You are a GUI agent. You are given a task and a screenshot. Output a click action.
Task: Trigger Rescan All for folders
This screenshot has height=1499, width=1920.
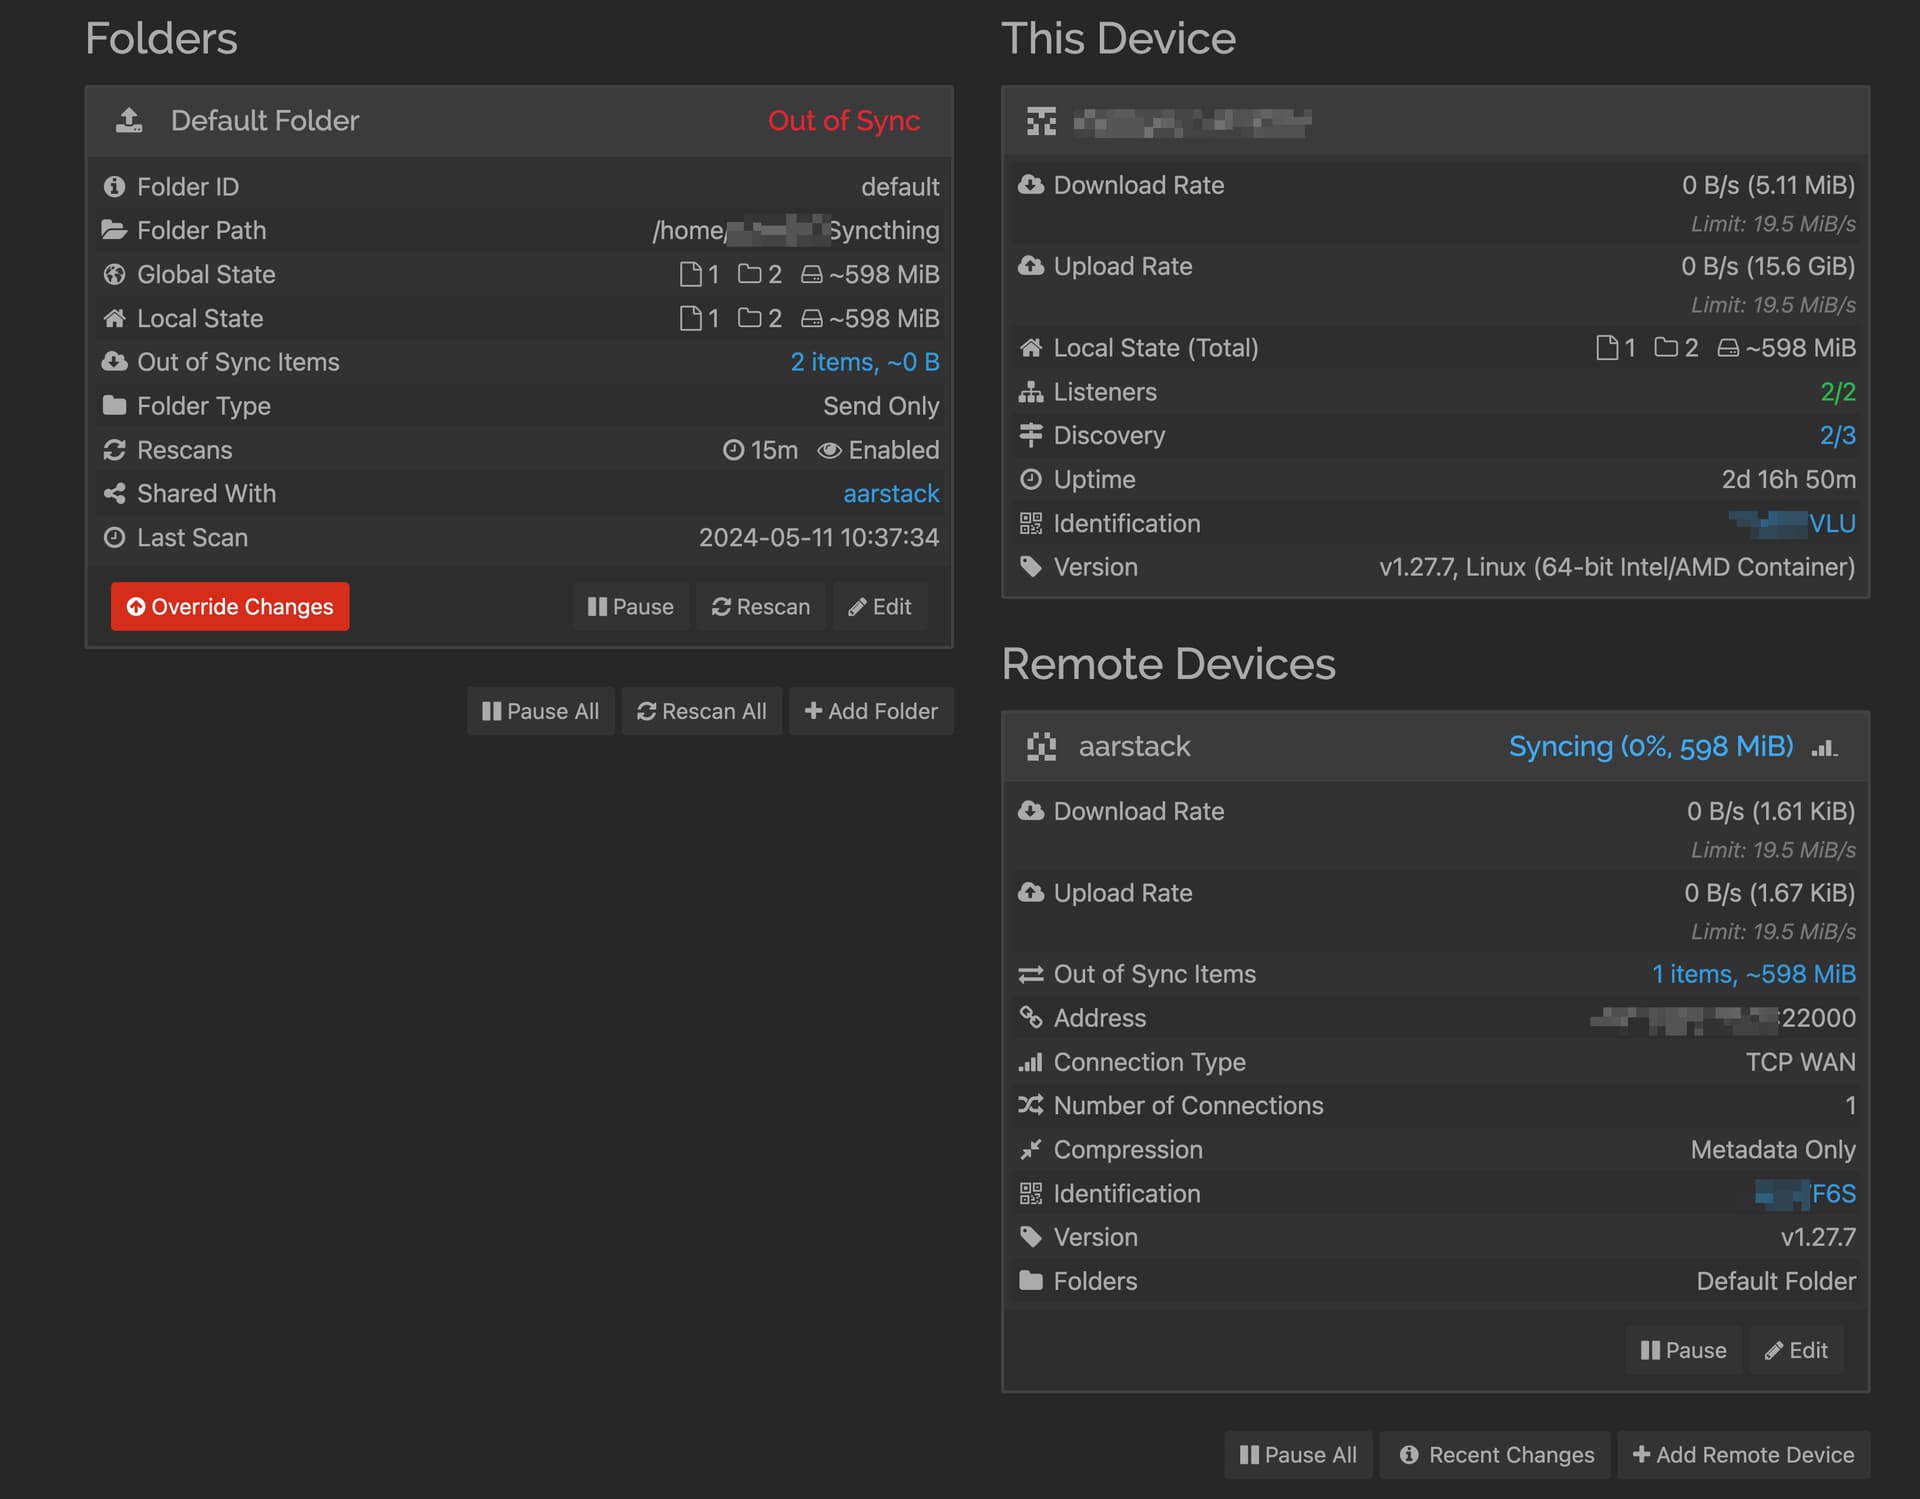coord(701,711)
